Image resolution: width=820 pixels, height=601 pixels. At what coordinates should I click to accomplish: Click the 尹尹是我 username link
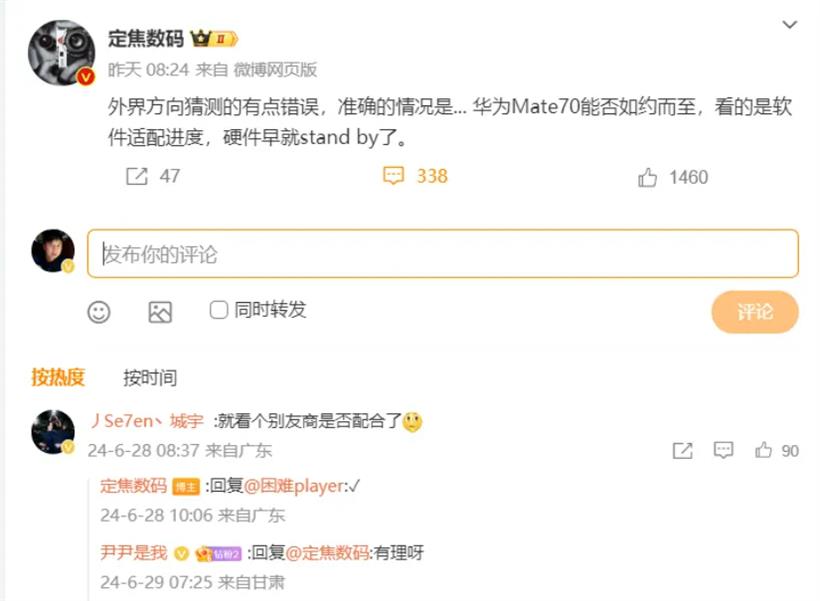coord(134,552)
